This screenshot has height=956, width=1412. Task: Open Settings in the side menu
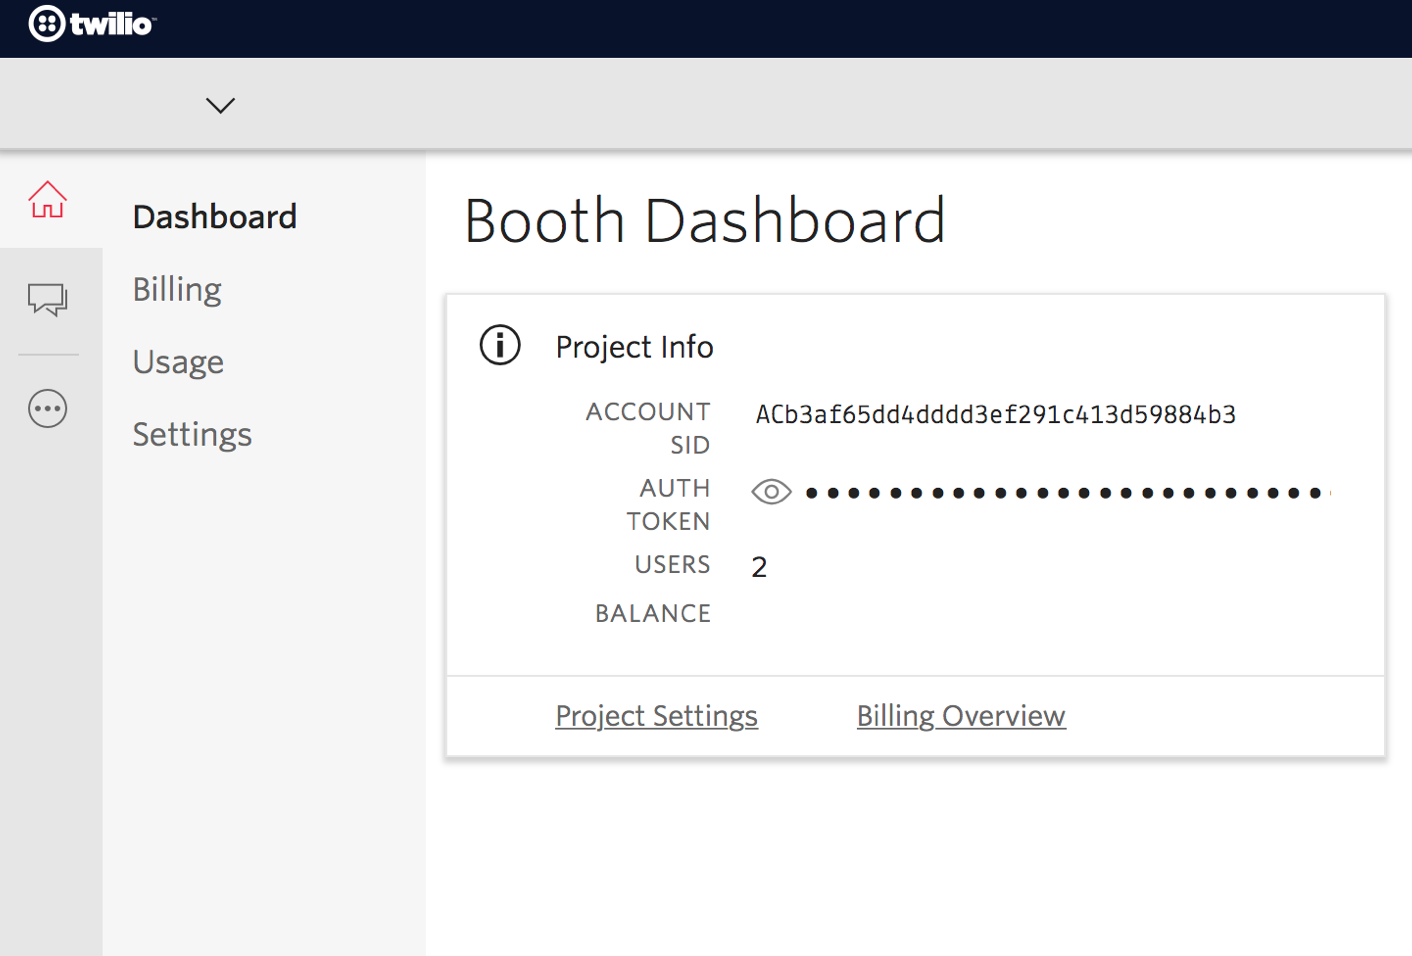[x=192, y=434]
